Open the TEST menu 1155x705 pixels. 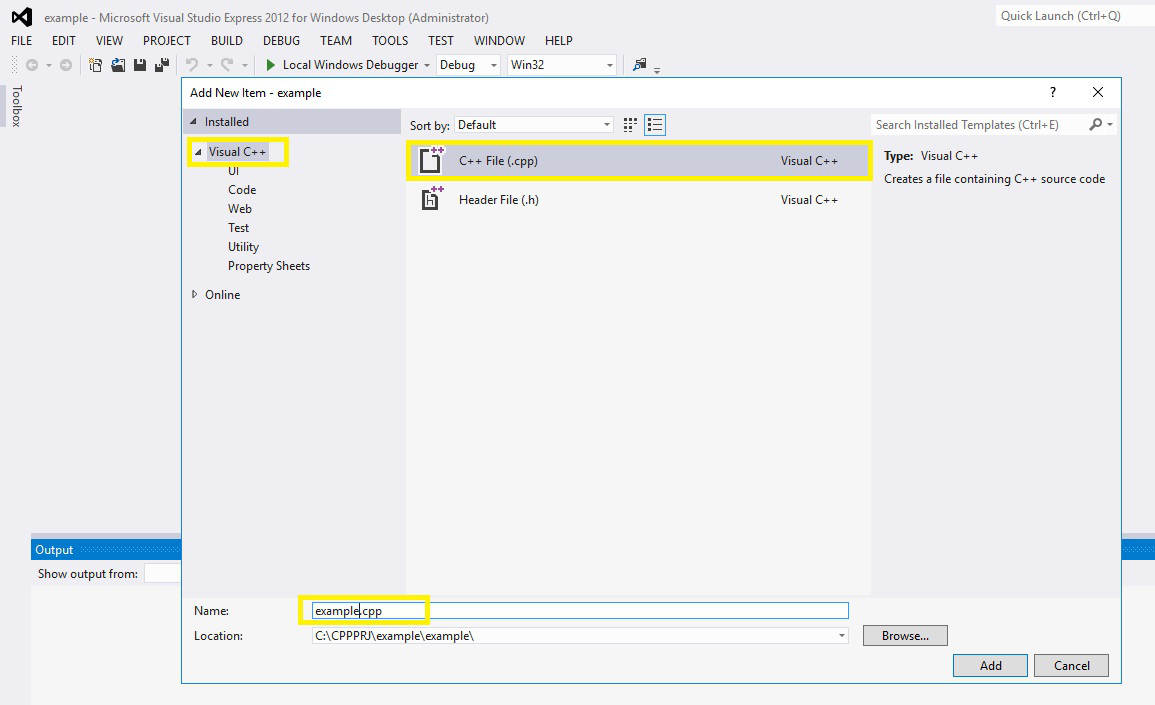point(440,41)
